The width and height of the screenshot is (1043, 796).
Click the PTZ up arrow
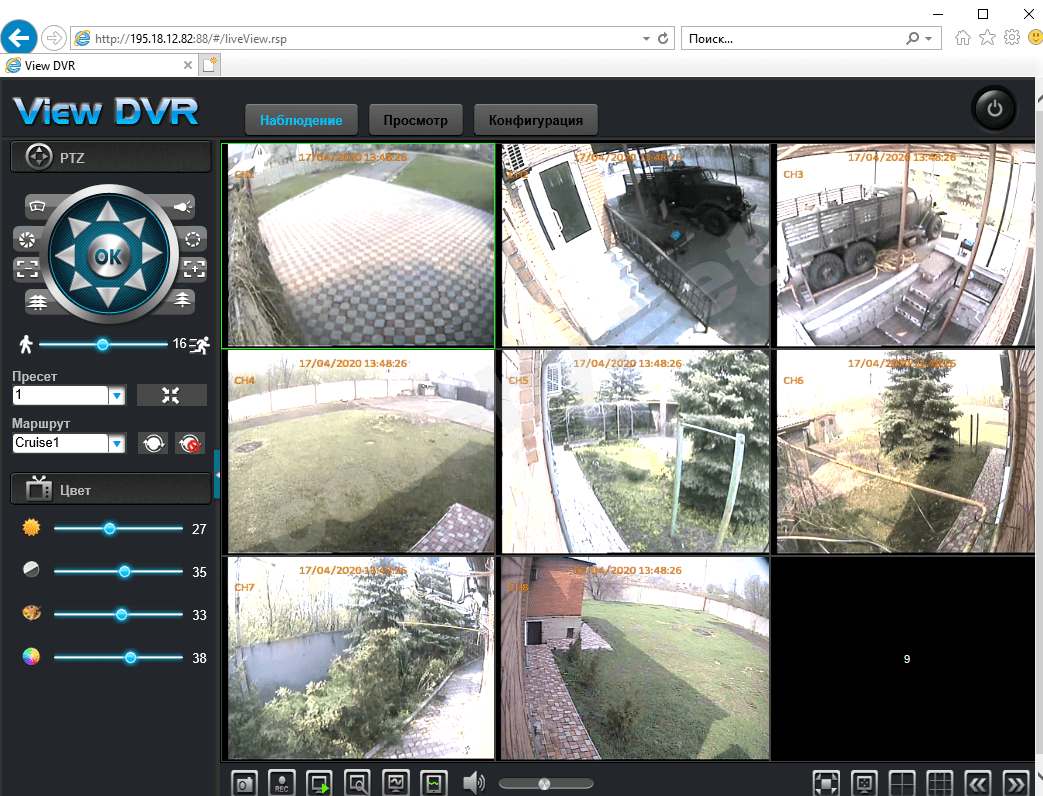(x=109, y=213)
